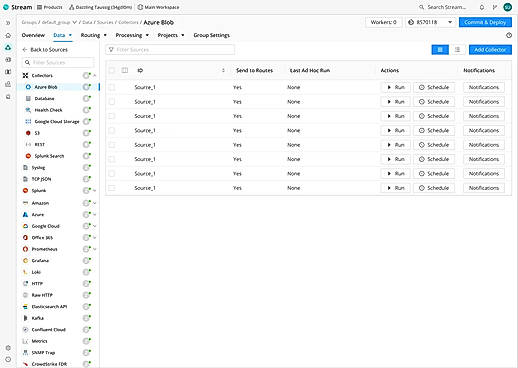Switch to the list view toggle

(x=457, y=50)
